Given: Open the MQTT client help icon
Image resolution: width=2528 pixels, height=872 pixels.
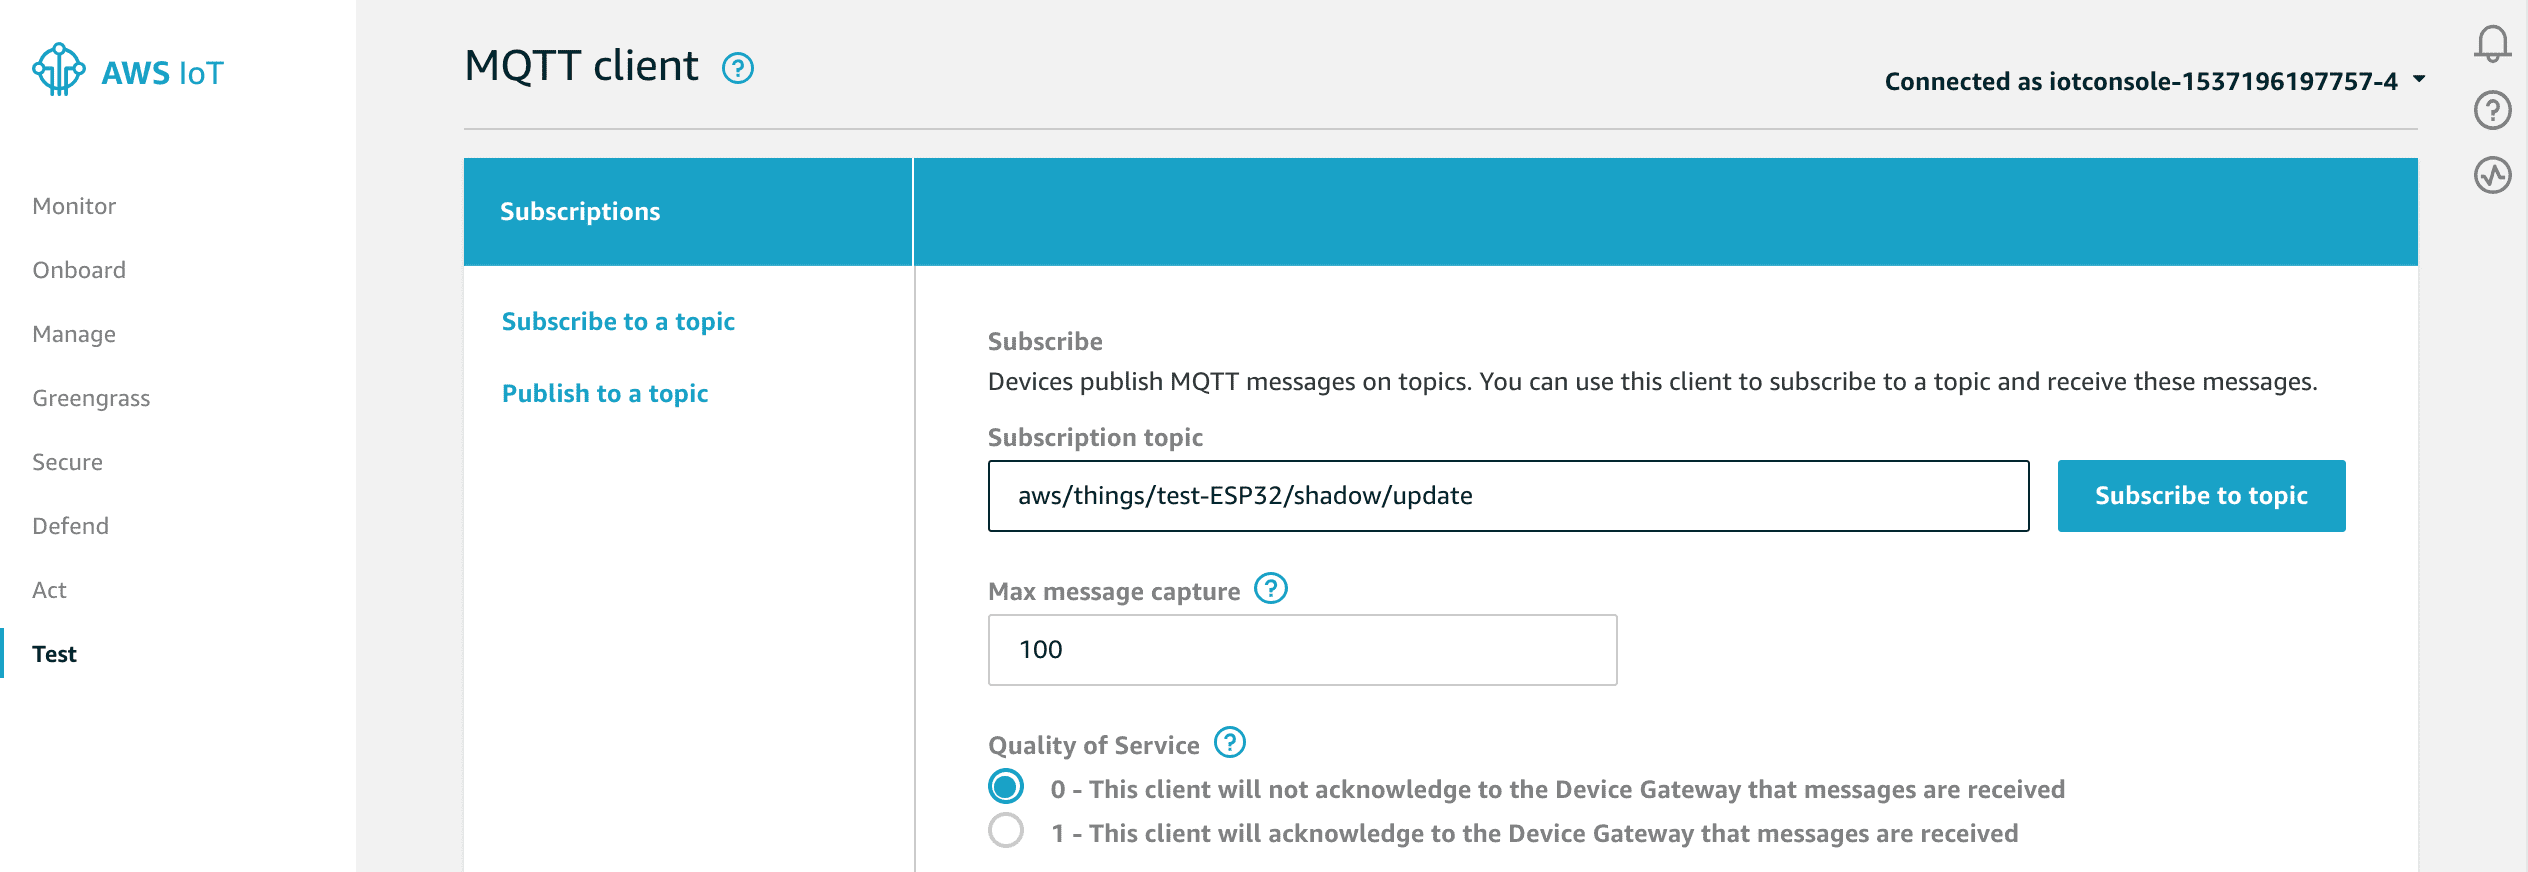Looking at the screenshot, I should pyautogui.click(x=738, y=68).
